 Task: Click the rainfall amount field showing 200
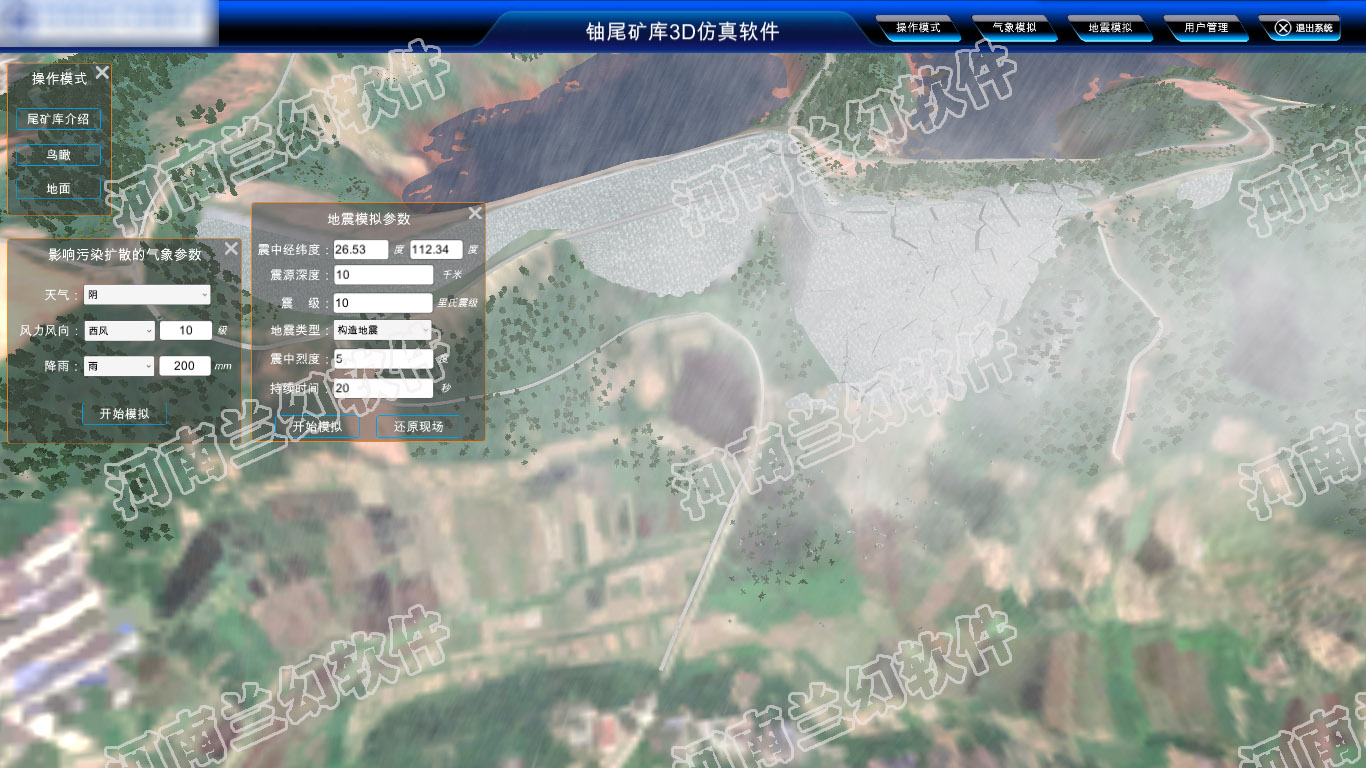tap(185, 366)
